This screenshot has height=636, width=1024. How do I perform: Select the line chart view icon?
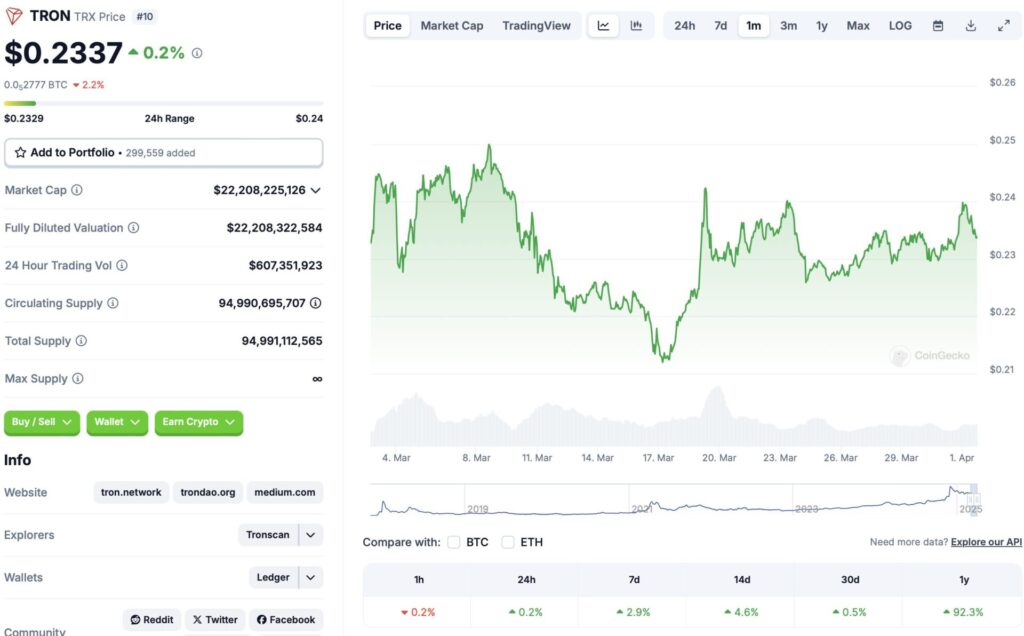click(x=603, y=25)
